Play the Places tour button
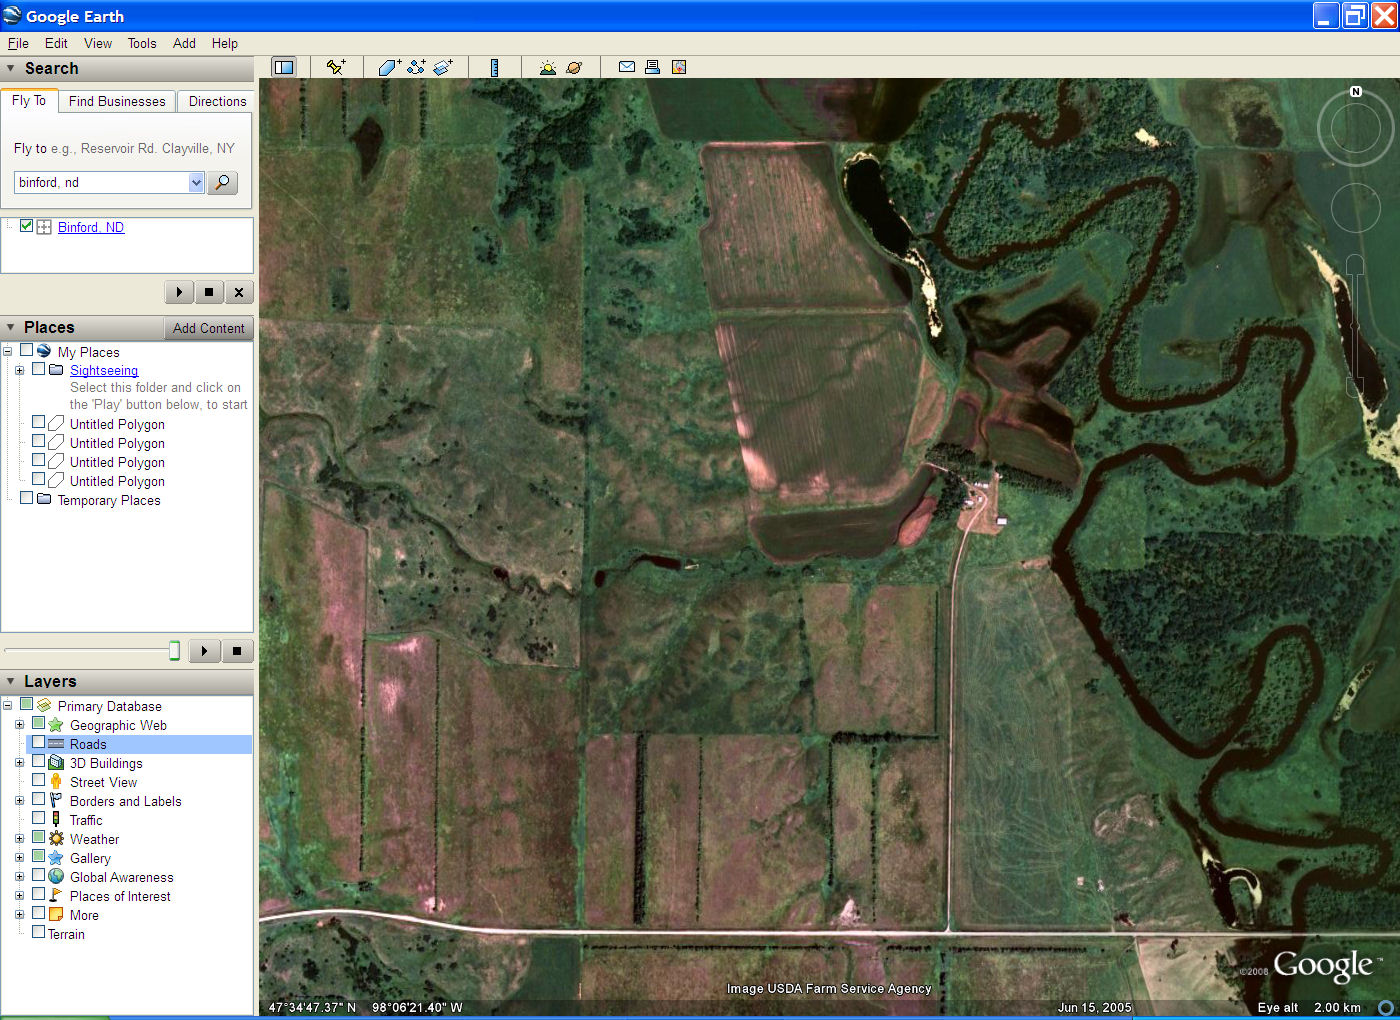Image resolution: width=1400 pixels, height=1020 pixels. point(204,651)
